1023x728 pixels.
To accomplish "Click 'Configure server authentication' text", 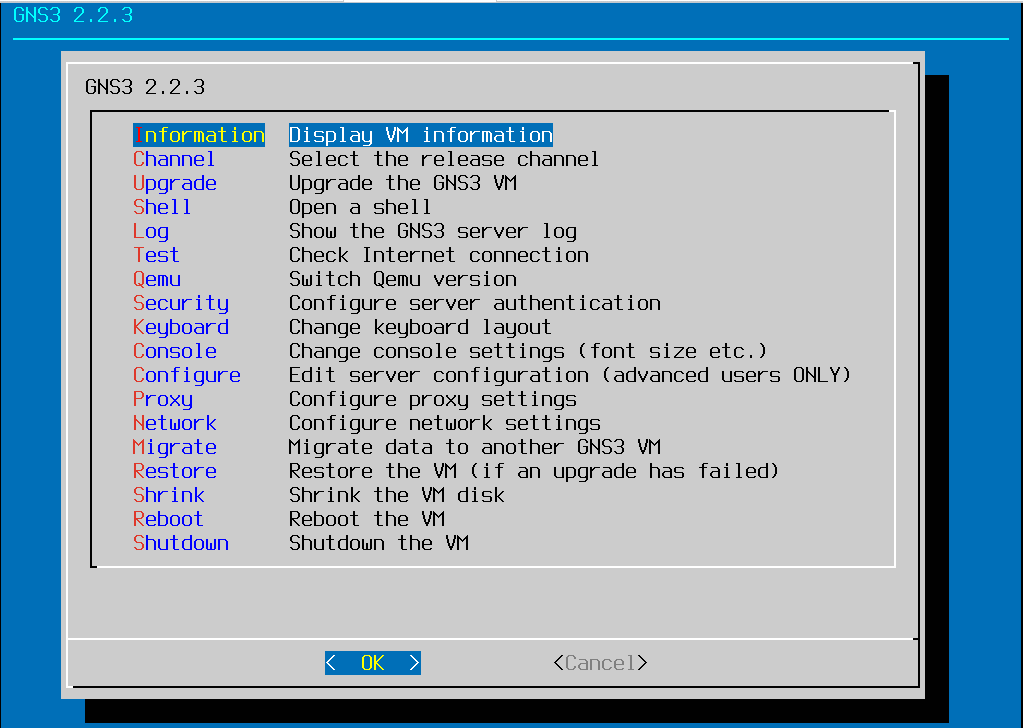I will pyautogui.click(x=475, y=304).
